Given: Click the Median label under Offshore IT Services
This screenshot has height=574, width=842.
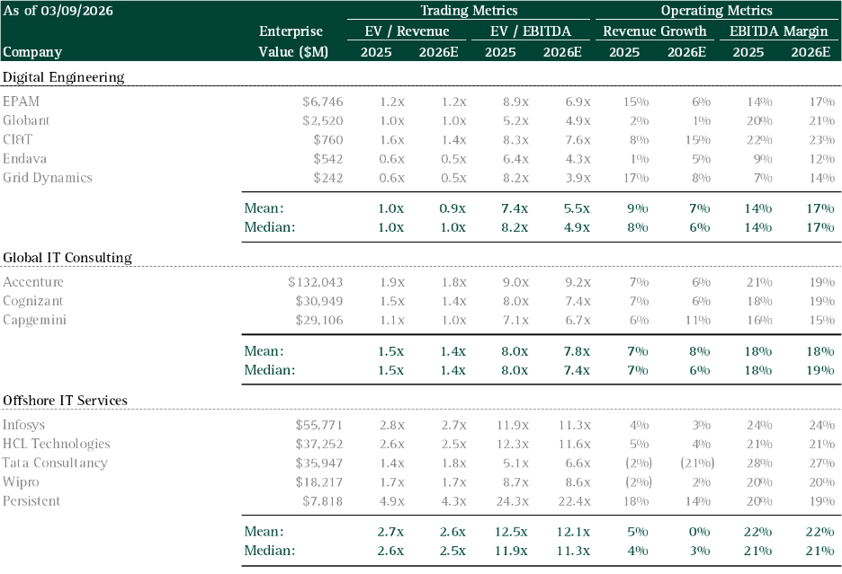Looking at the screenshot, I should coord(268,551).
